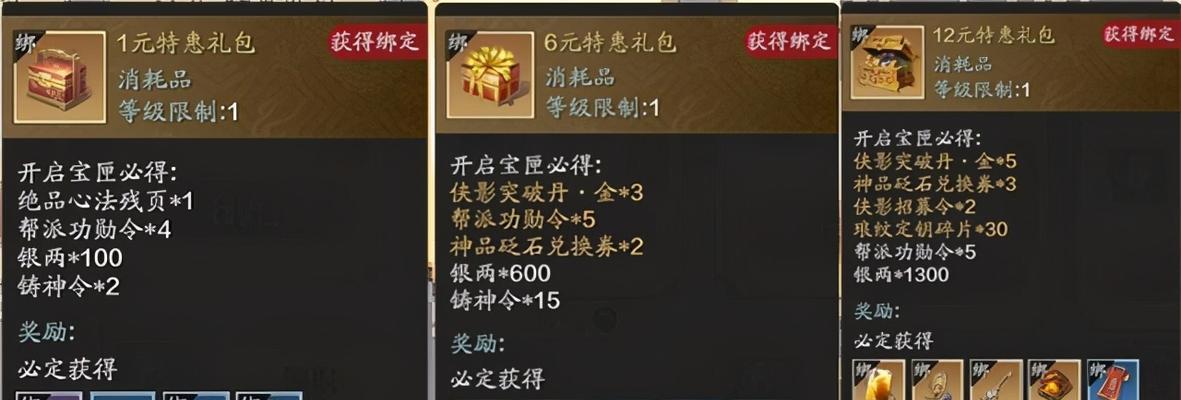This screenshot has width=1181, height=400.
Task: Select the red scroll reward icon with blue background
Action: click(x=1112, y=380)
